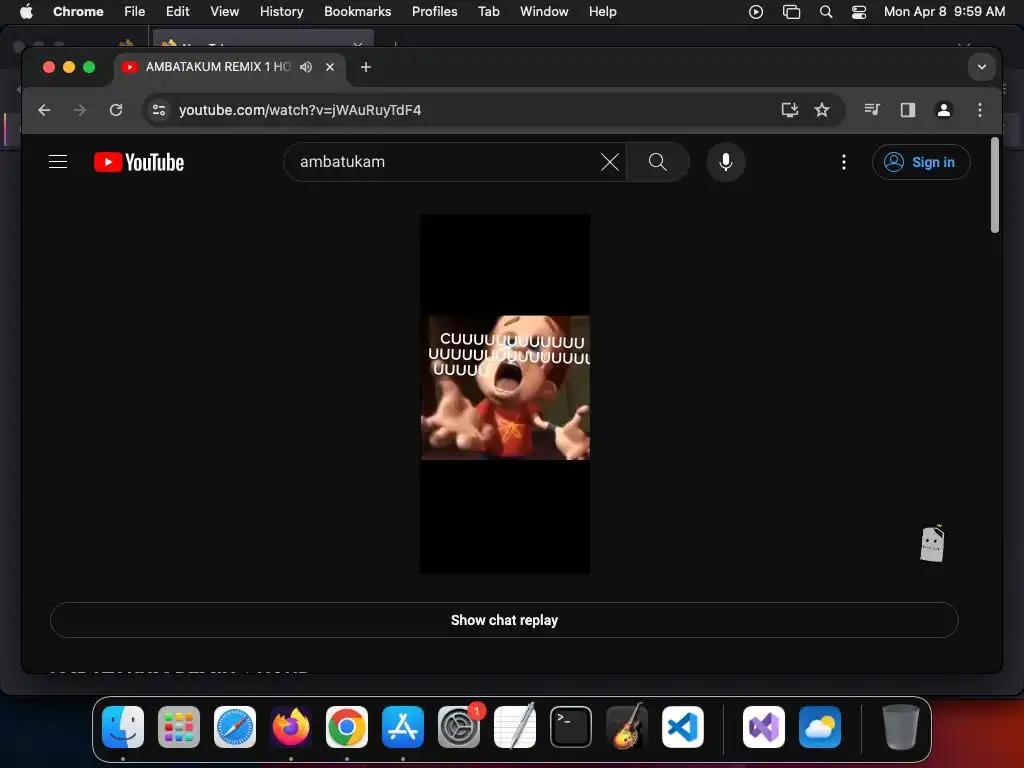
Task: Go back using browser back arrow
Action: [44, 110]
